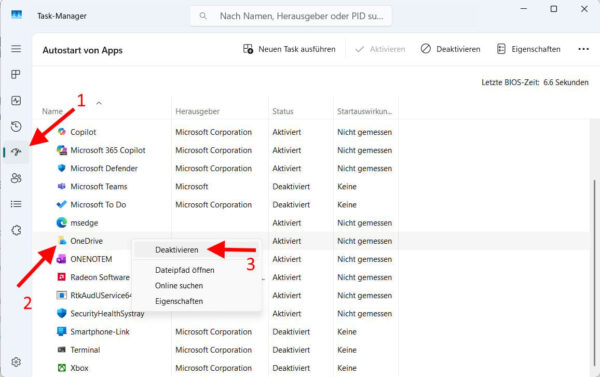Open the Performance page icon
Screen dimensions: 600x377
[x=16, y=101]
